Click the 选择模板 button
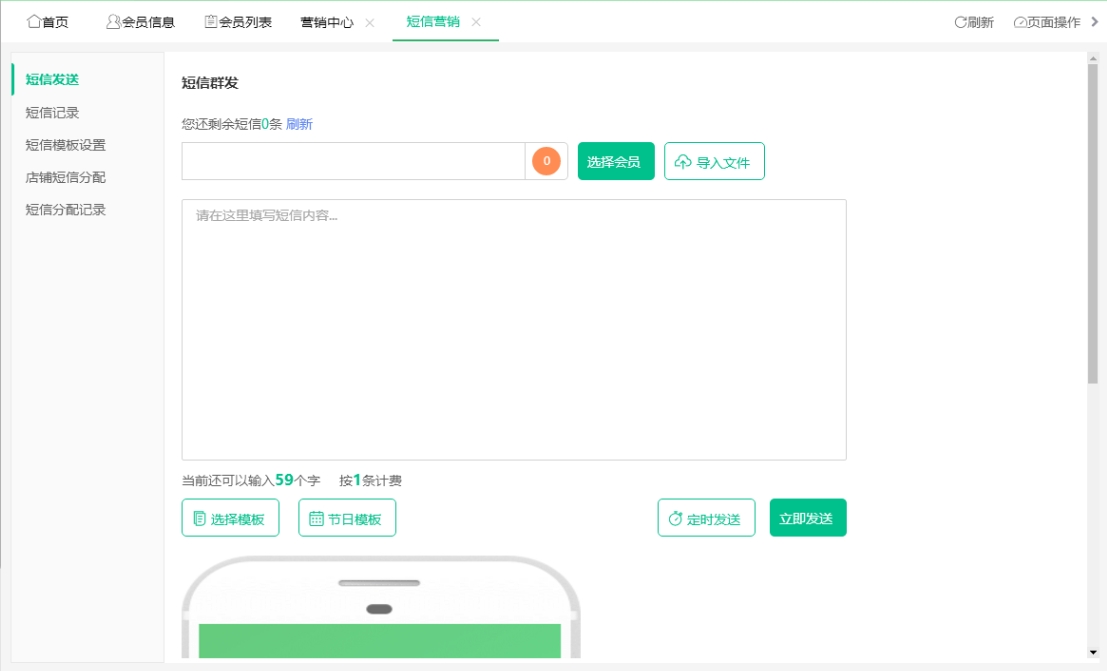This screenshot has width=1107, height=671. pyautogui.click(x=230, y=518)
